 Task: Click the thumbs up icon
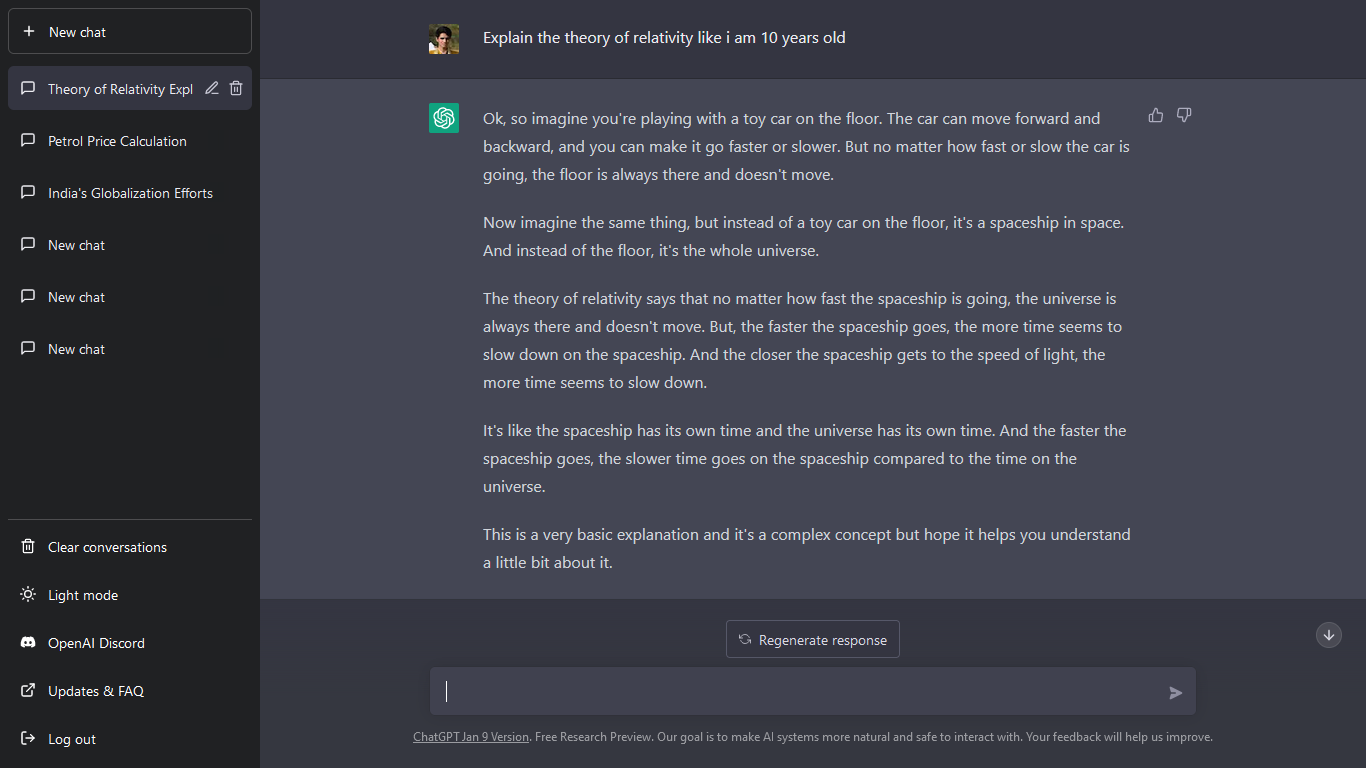(x=1156, y=116)
